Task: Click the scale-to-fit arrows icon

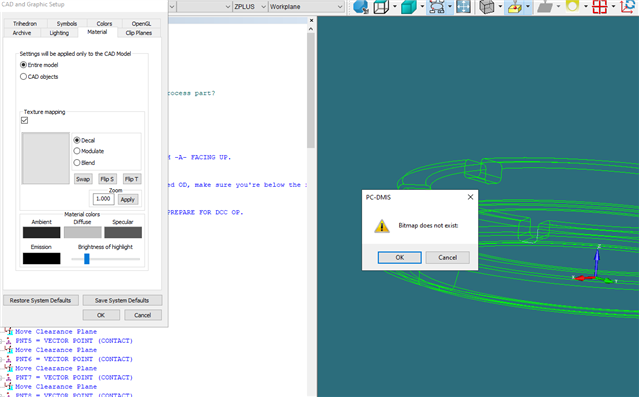Action: pos(463,7)
